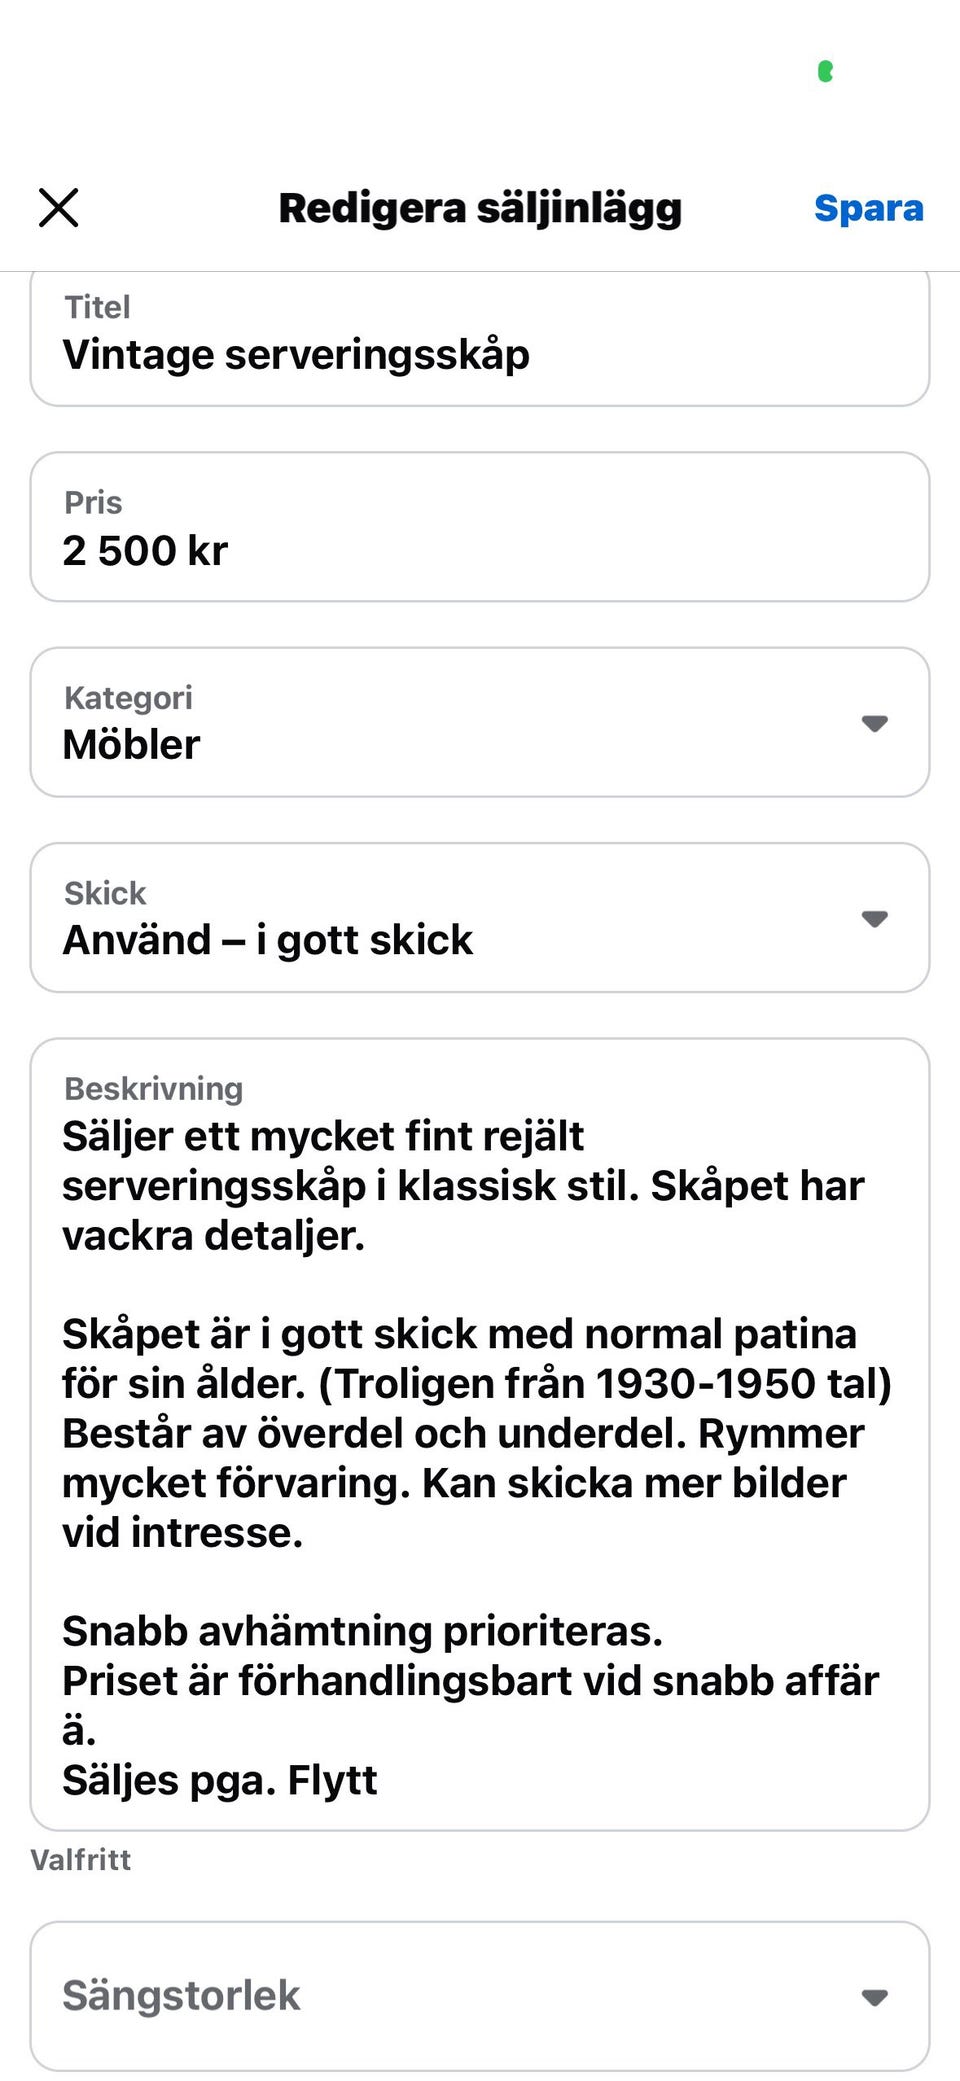
Task: Close the Redigera säljinlägg screen
Action: point(58,208)
